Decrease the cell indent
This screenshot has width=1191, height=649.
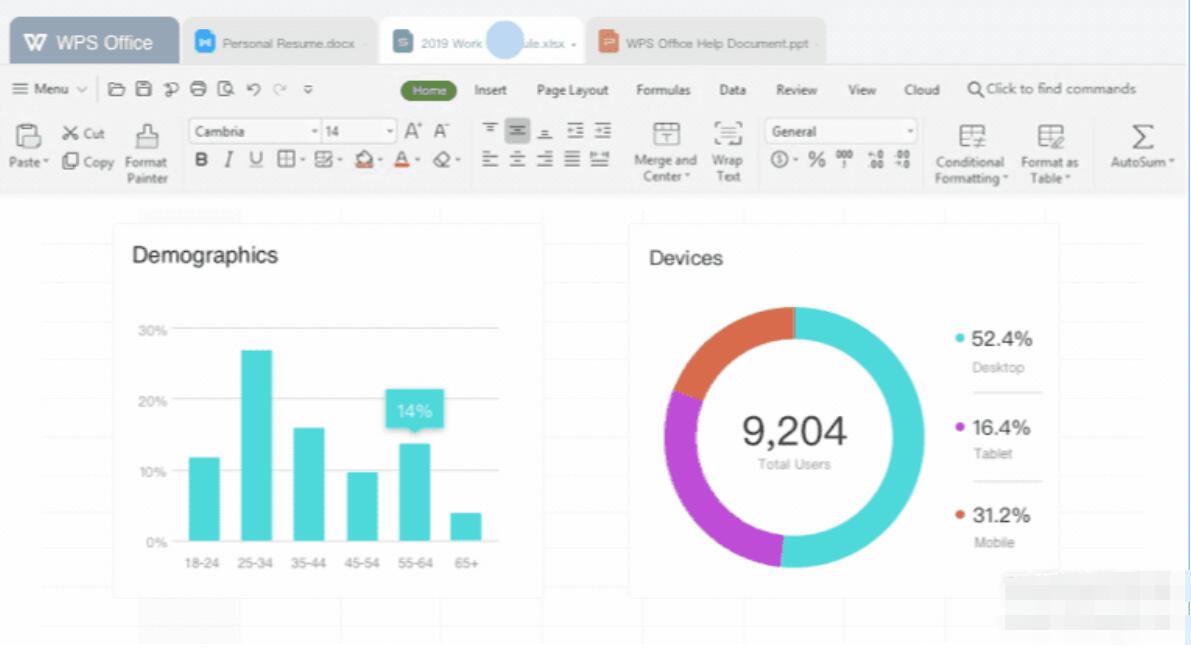[x=575, y=131]
